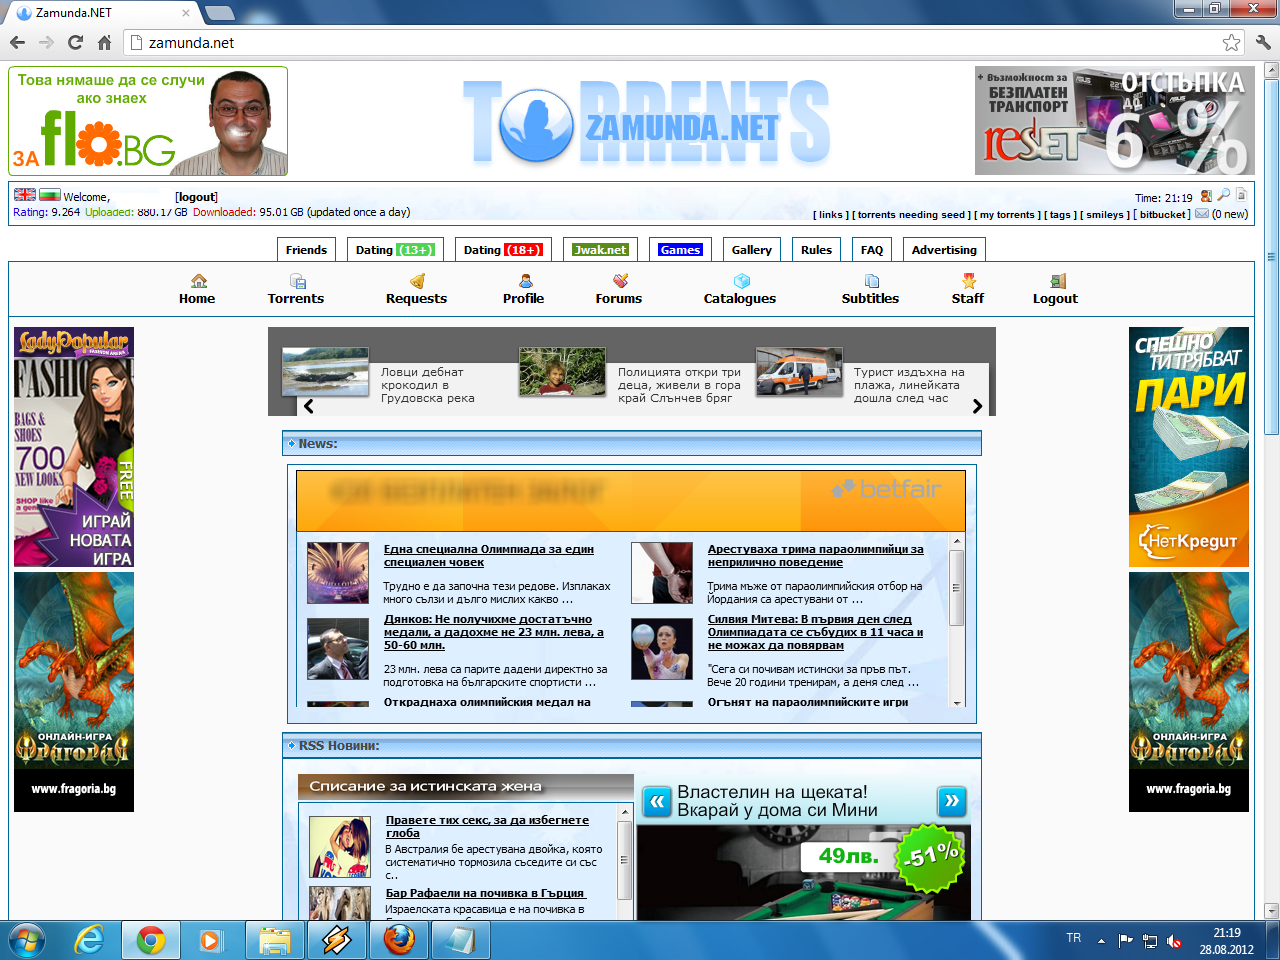Launch Internet Explorer from taskbar
Image resolution: width=1280 pixels, height=960 pixels.
tap(89, 940)
